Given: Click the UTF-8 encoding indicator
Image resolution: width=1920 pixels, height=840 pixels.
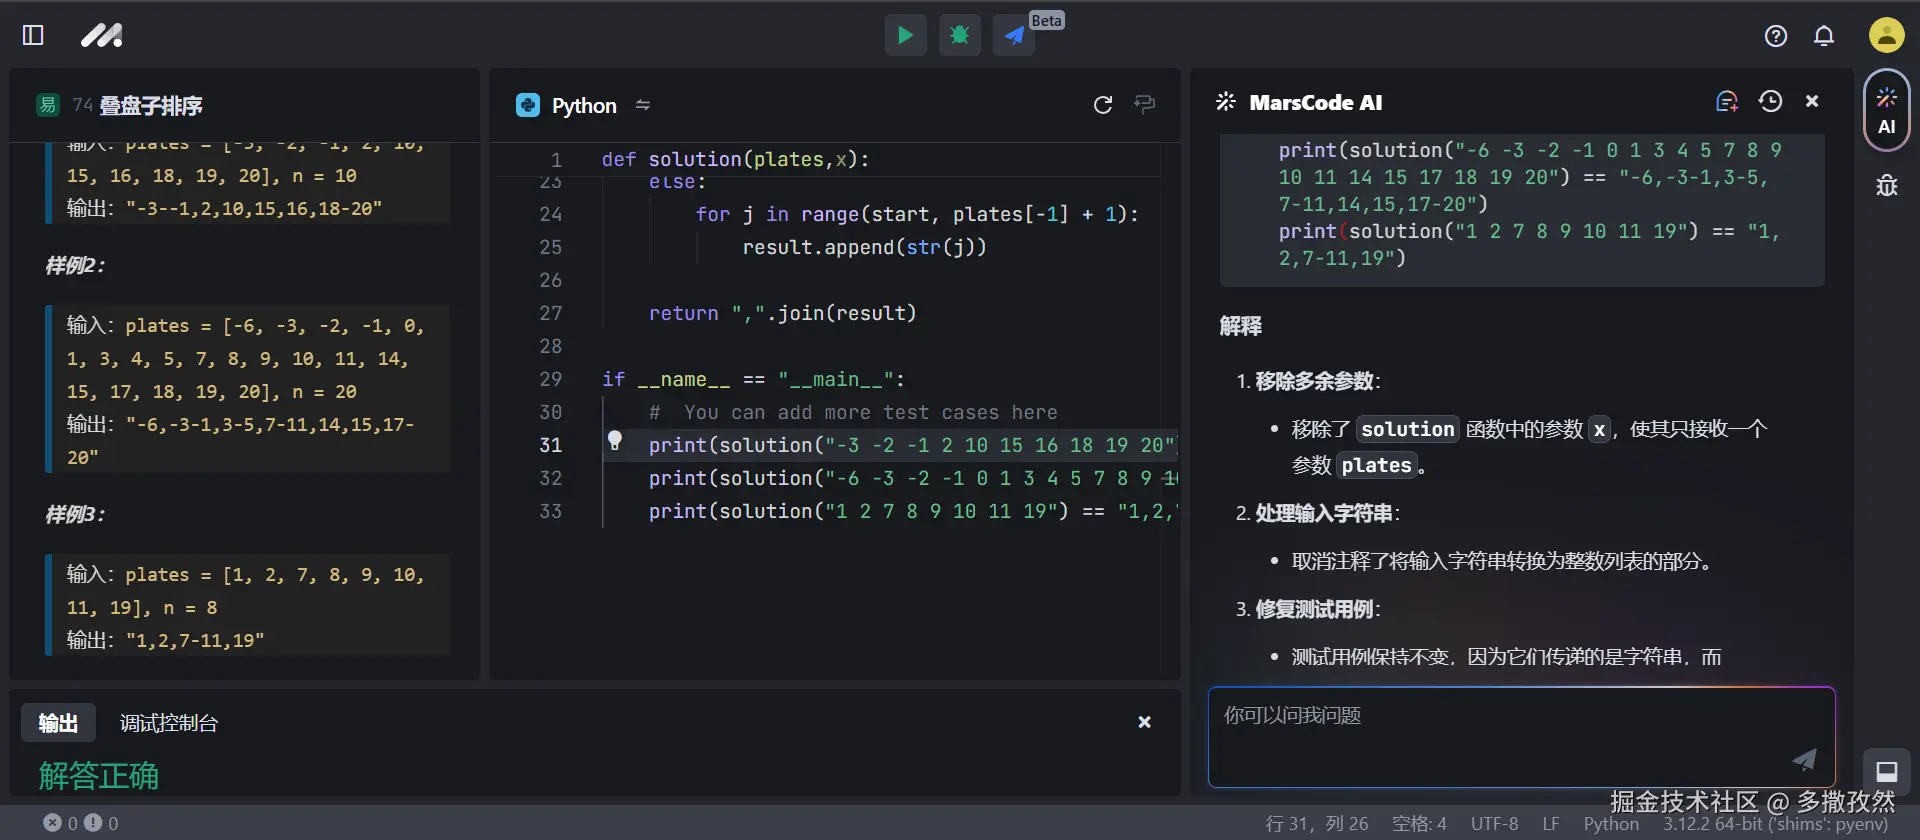Looking at the screenshot, I should point(1494,824).
